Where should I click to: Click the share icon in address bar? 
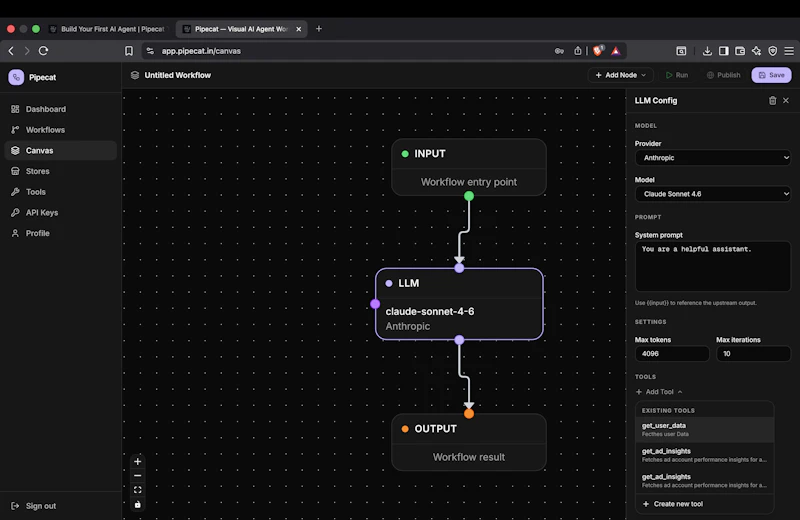click(578, 51)
